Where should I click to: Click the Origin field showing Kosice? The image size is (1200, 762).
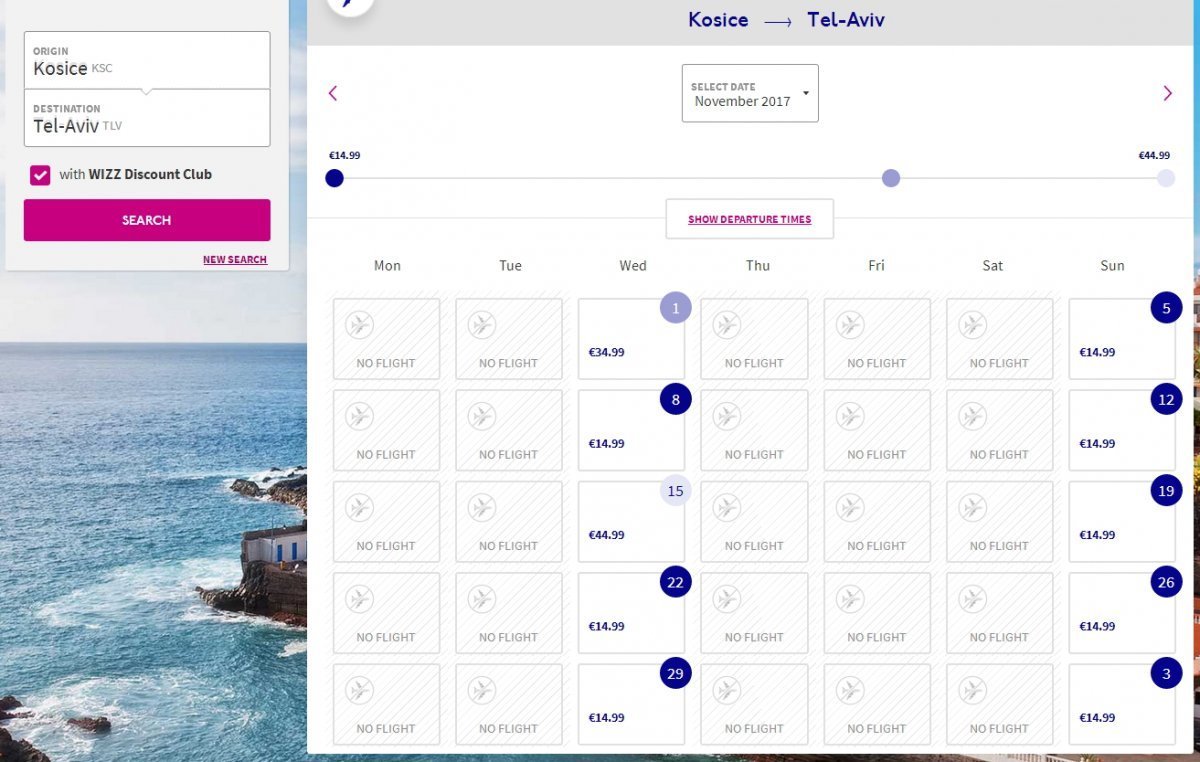(147, 61)
